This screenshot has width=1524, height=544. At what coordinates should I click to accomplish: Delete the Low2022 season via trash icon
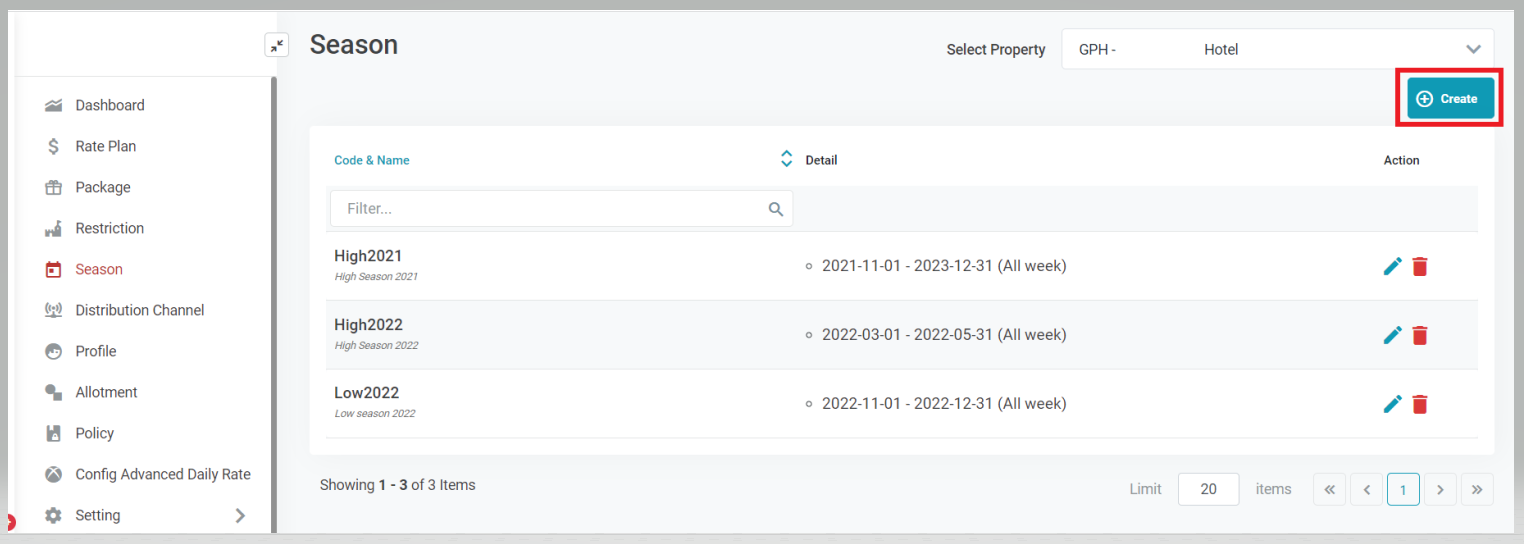pyautogui.click(x=1420, y=404)
